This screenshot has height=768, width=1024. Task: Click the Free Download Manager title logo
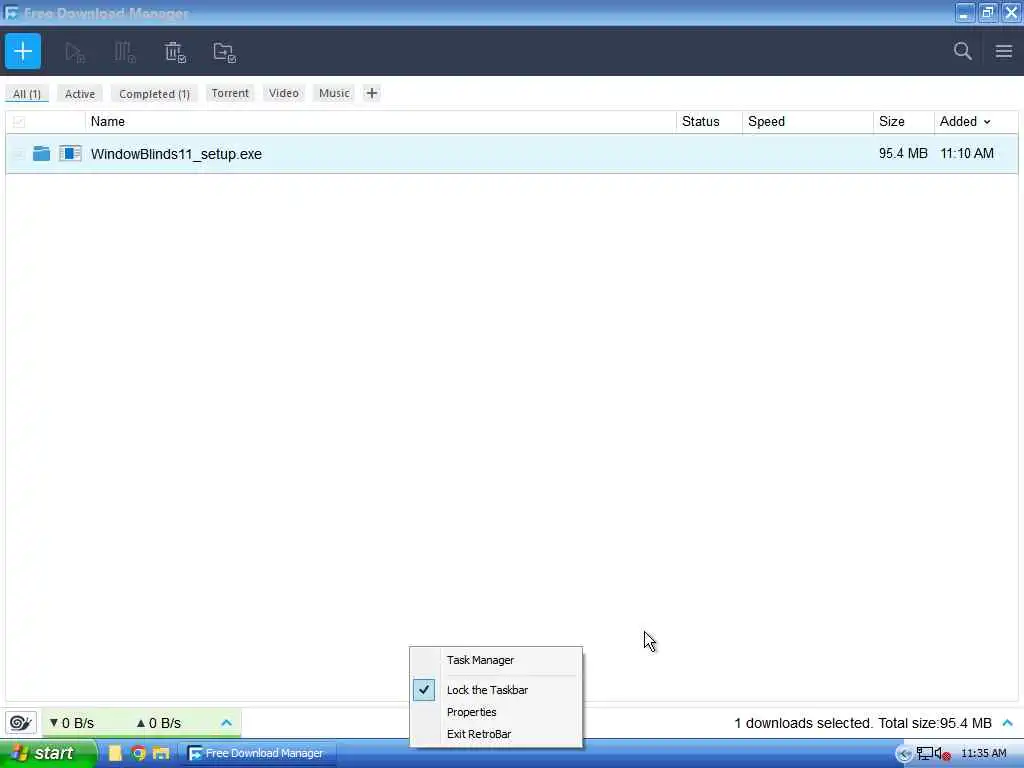coord(11,12)
